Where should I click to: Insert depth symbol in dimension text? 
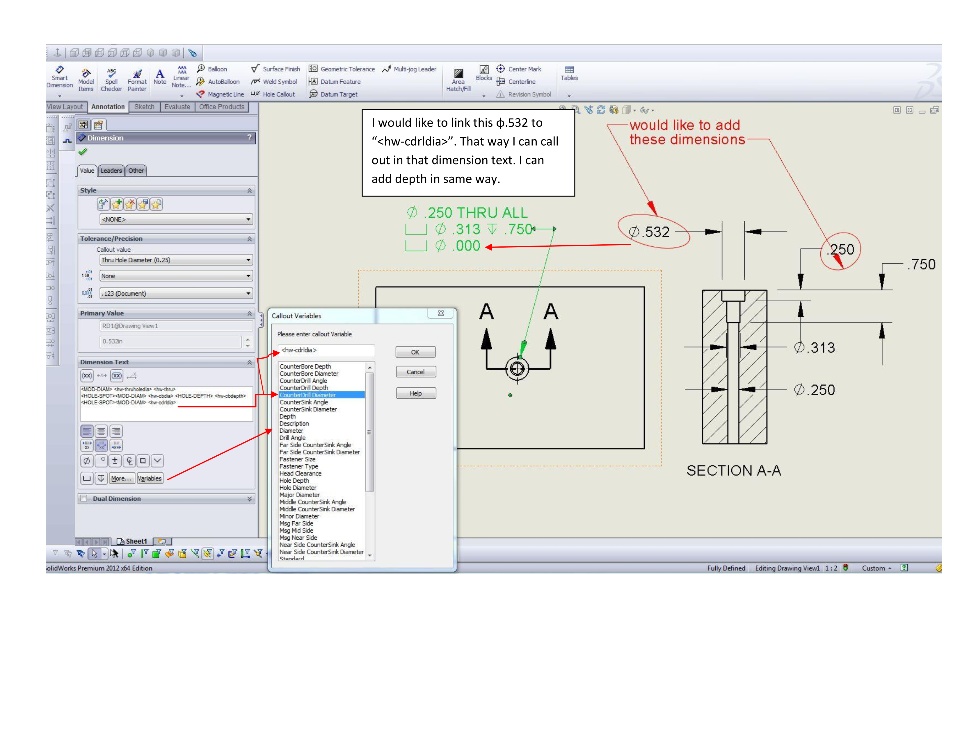tap(101, 478)
